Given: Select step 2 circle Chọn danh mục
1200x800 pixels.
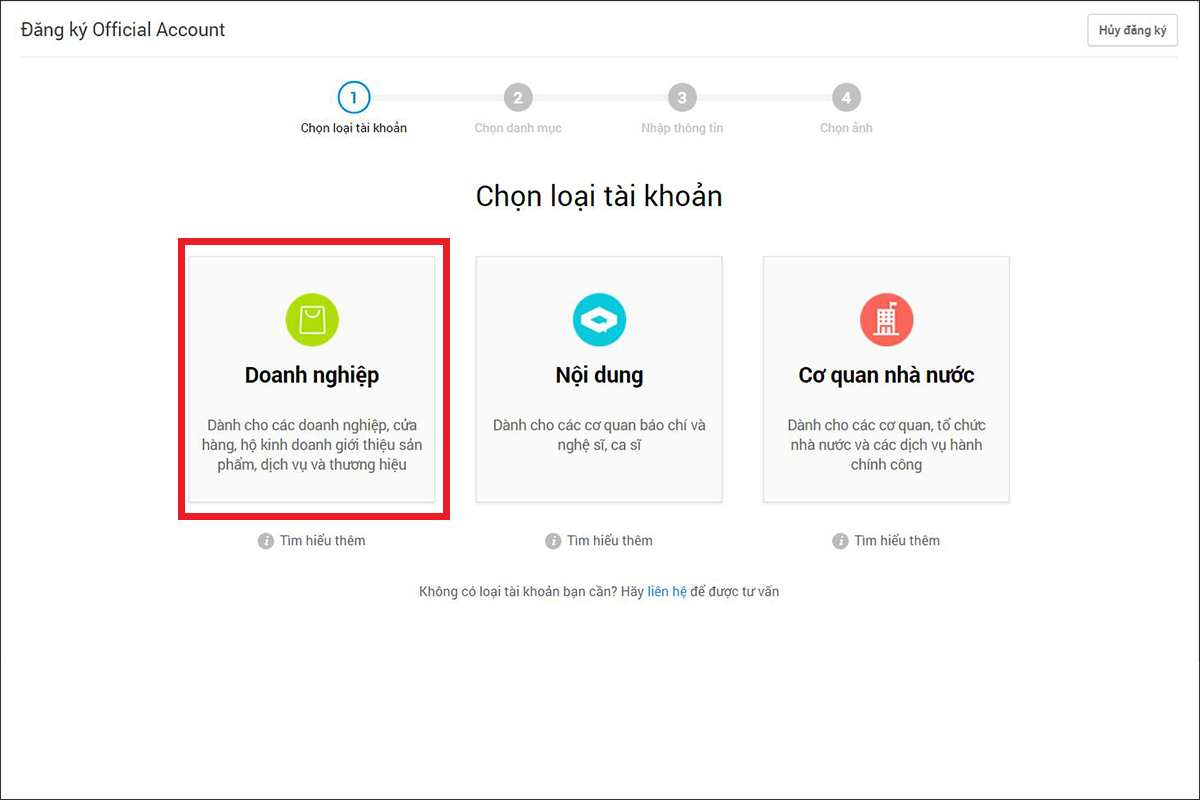Looking at the screenshot, I should 518,98.
